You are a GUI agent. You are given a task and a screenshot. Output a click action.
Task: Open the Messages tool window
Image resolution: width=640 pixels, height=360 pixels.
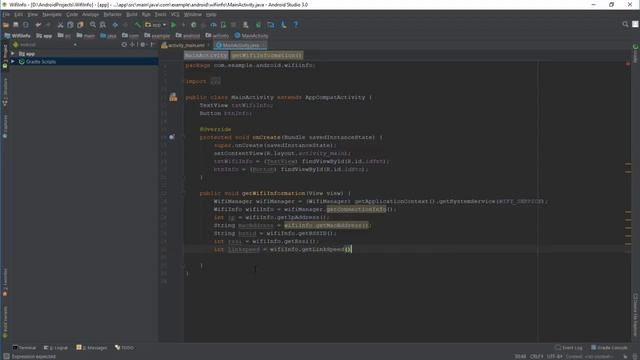click(x=92, y=348)
